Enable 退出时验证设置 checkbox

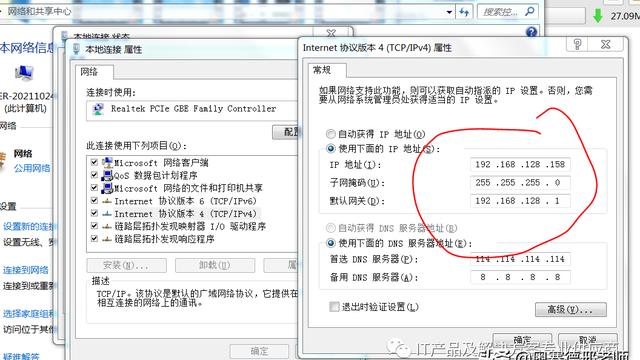334,307
